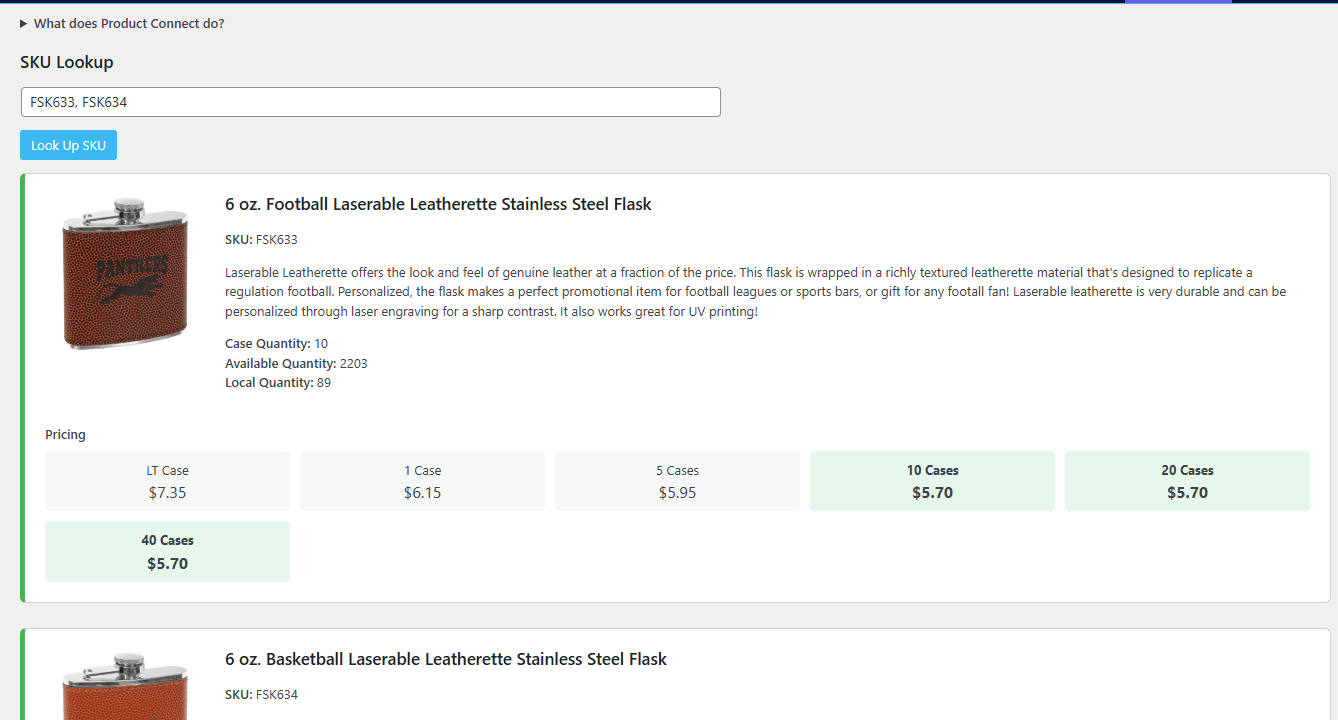Click the FSK633 SKU label
Image resolution: width=1338 pixels, height=720 pixels.
261,240
